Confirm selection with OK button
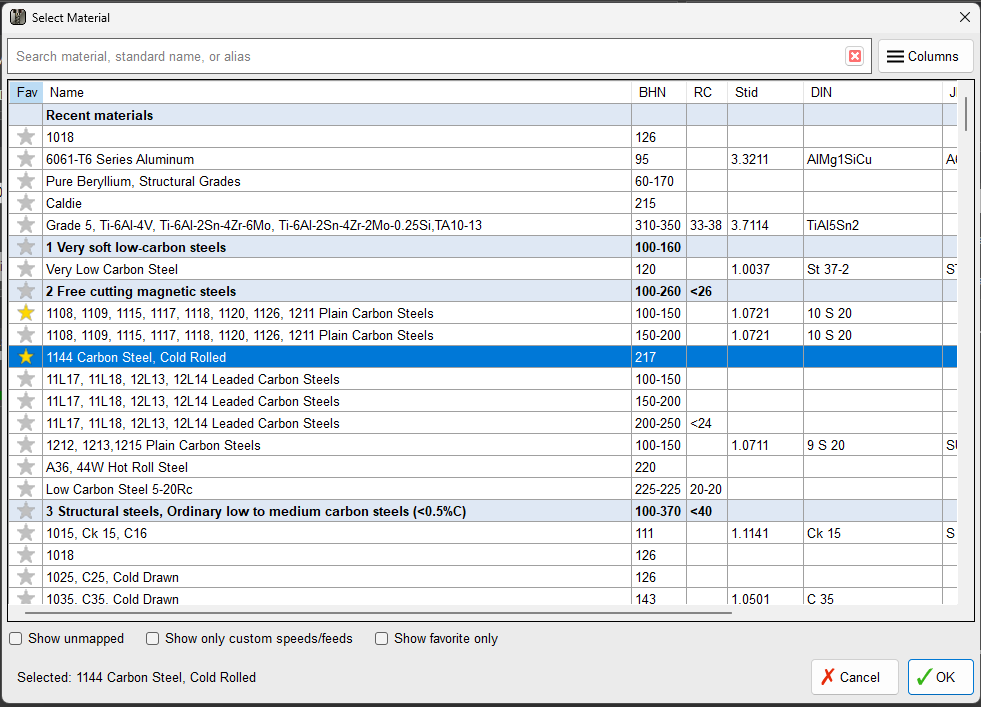The image size is (981, 707). (x=940, y=677)
